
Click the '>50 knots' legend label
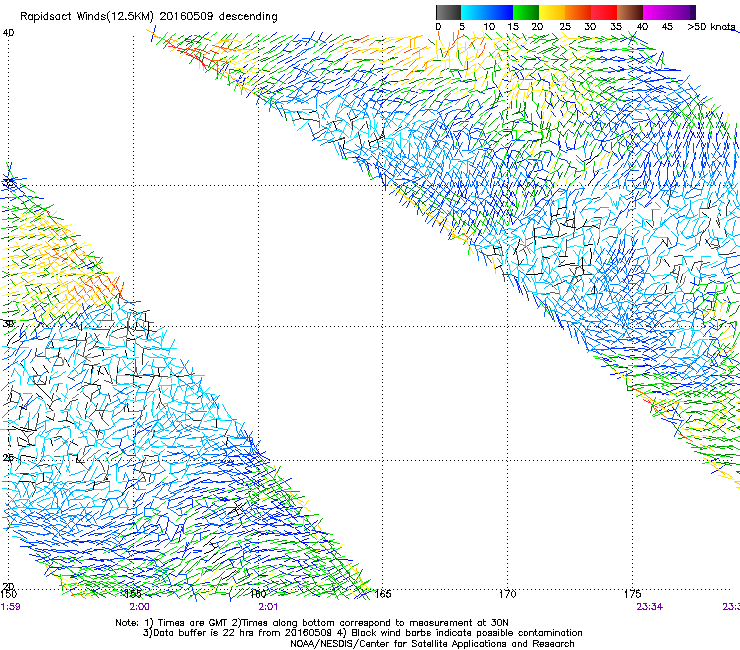pos(712,27)
